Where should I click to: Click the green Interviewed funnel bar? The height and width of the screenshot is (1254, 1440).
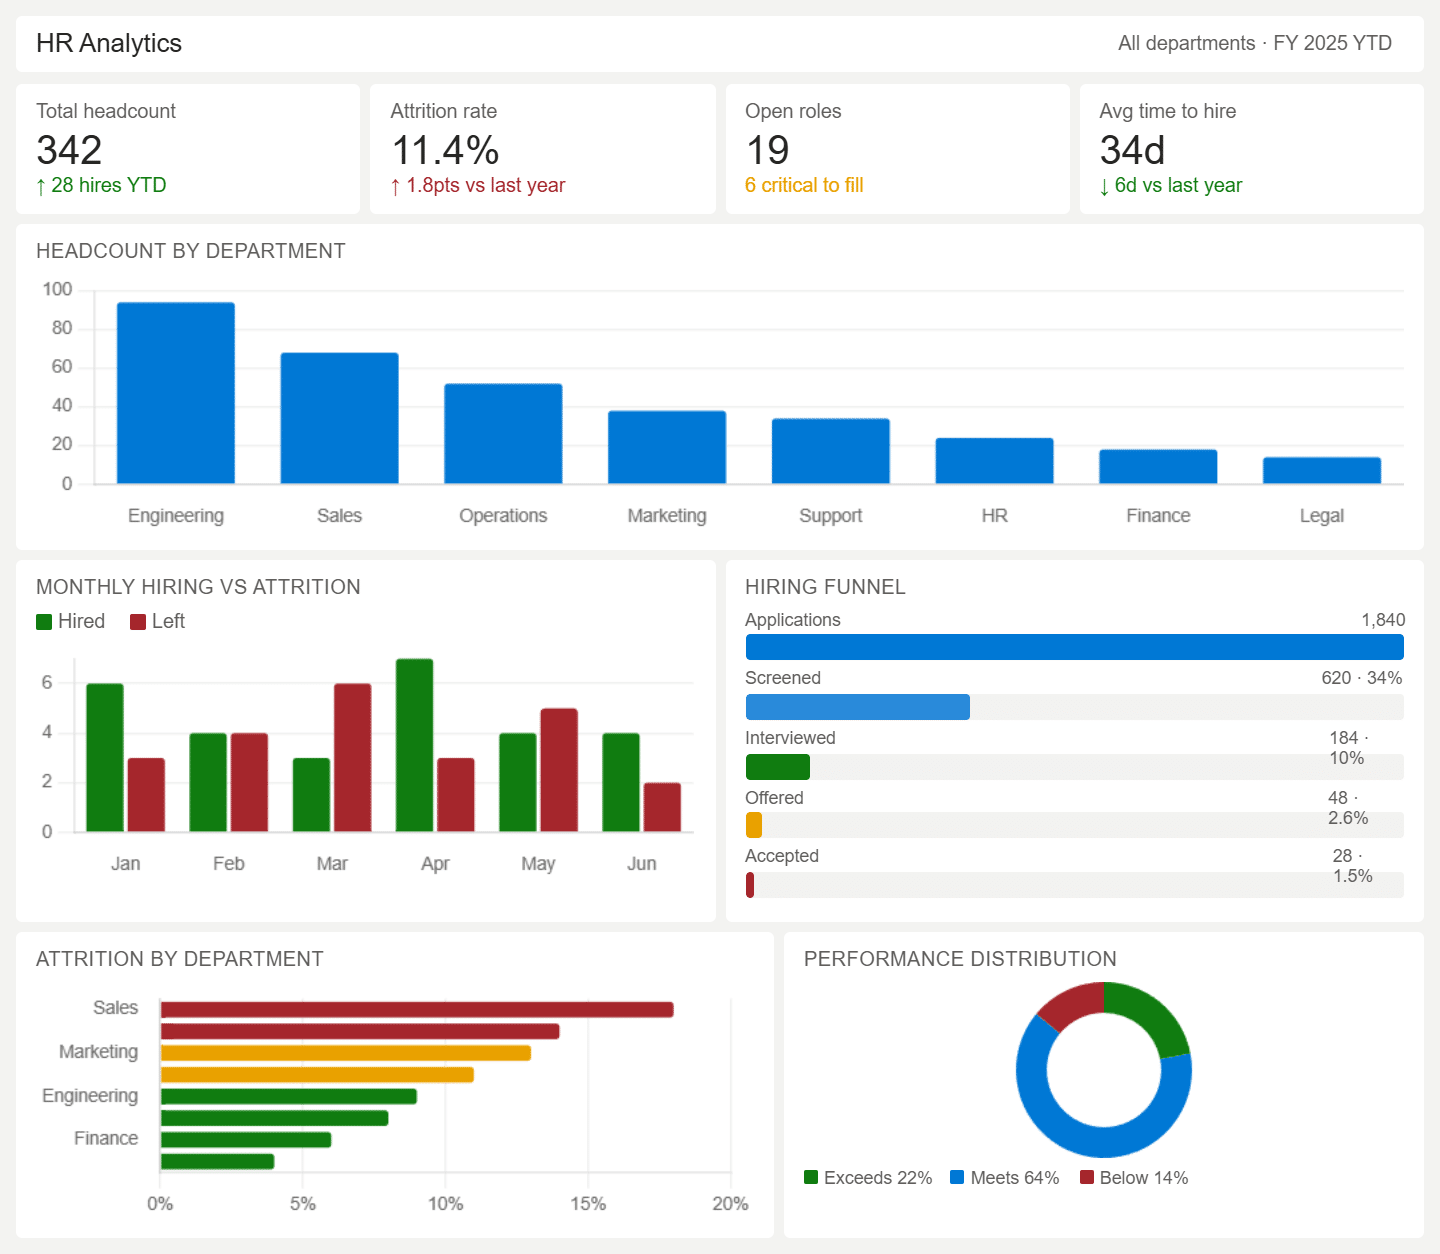pos(778,767)
